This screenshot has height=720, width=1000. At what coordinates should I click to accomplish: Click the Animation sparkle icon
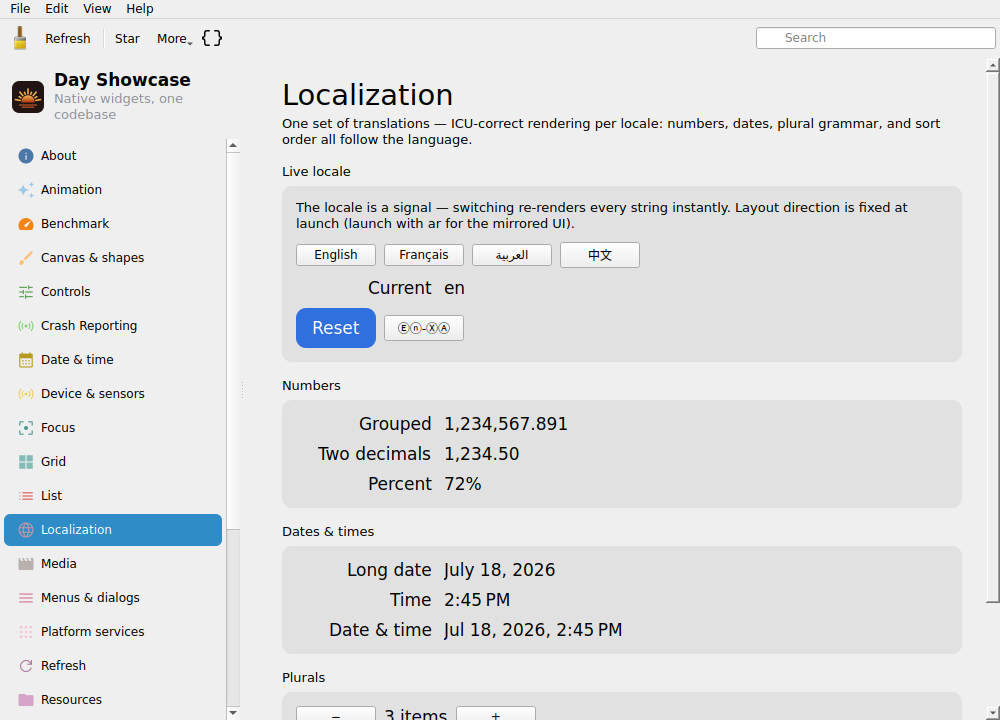tap(26, 189)
